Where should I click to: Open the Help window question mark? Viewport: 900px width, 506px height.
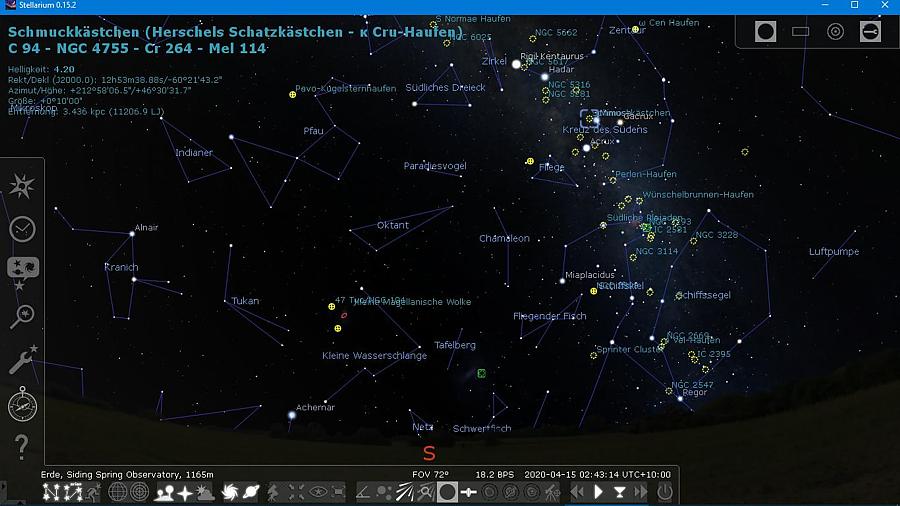(22, 445)
